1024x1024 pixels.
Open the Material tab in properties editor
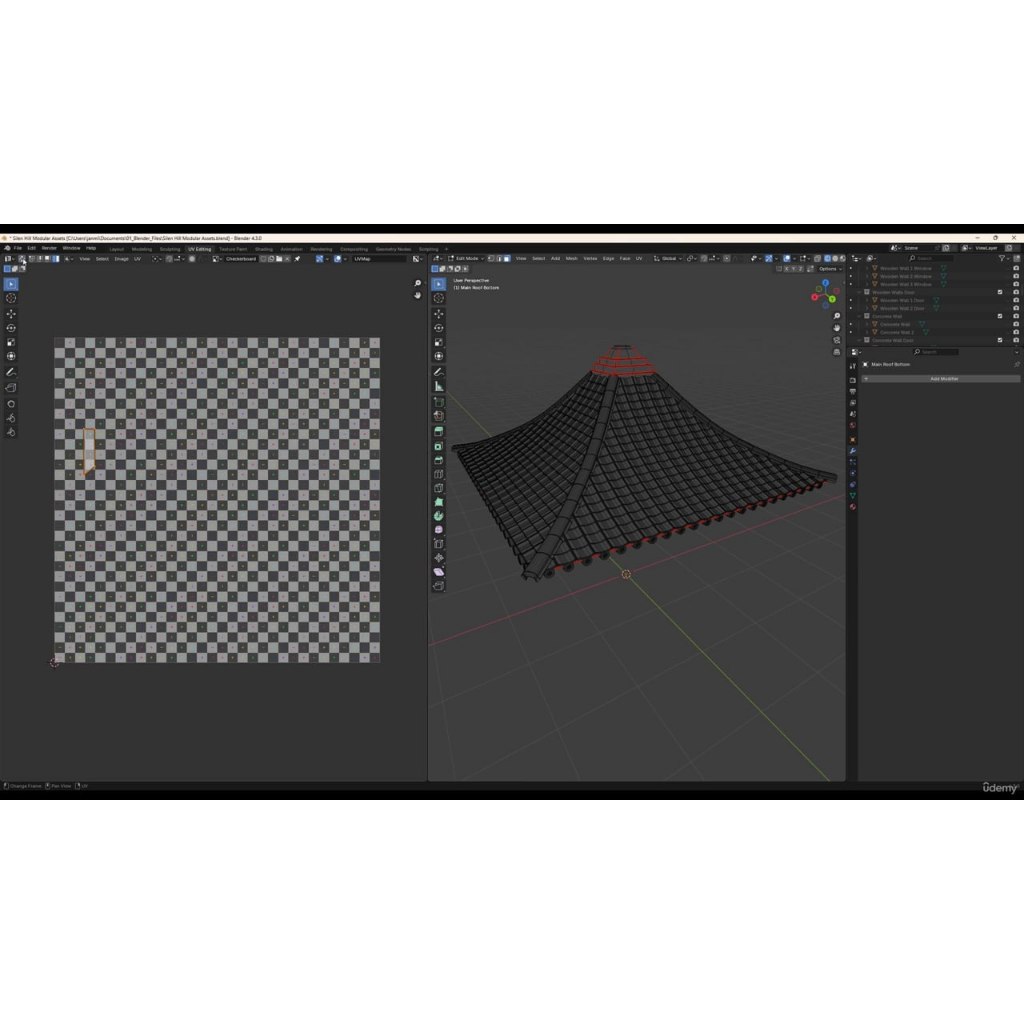point(852,507)
